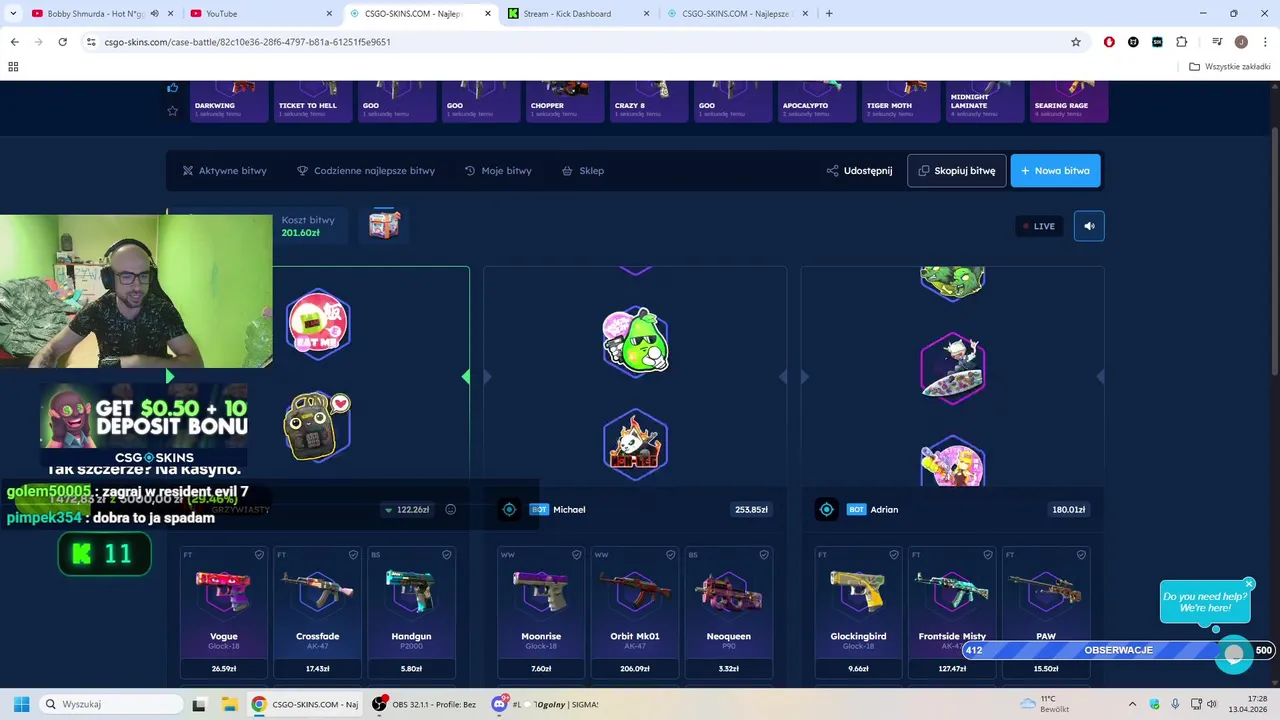The width and height of the screenshot is (1280, 720).
Task: Select the Vogue Glock-18 skin card
Action: point(224,612)
